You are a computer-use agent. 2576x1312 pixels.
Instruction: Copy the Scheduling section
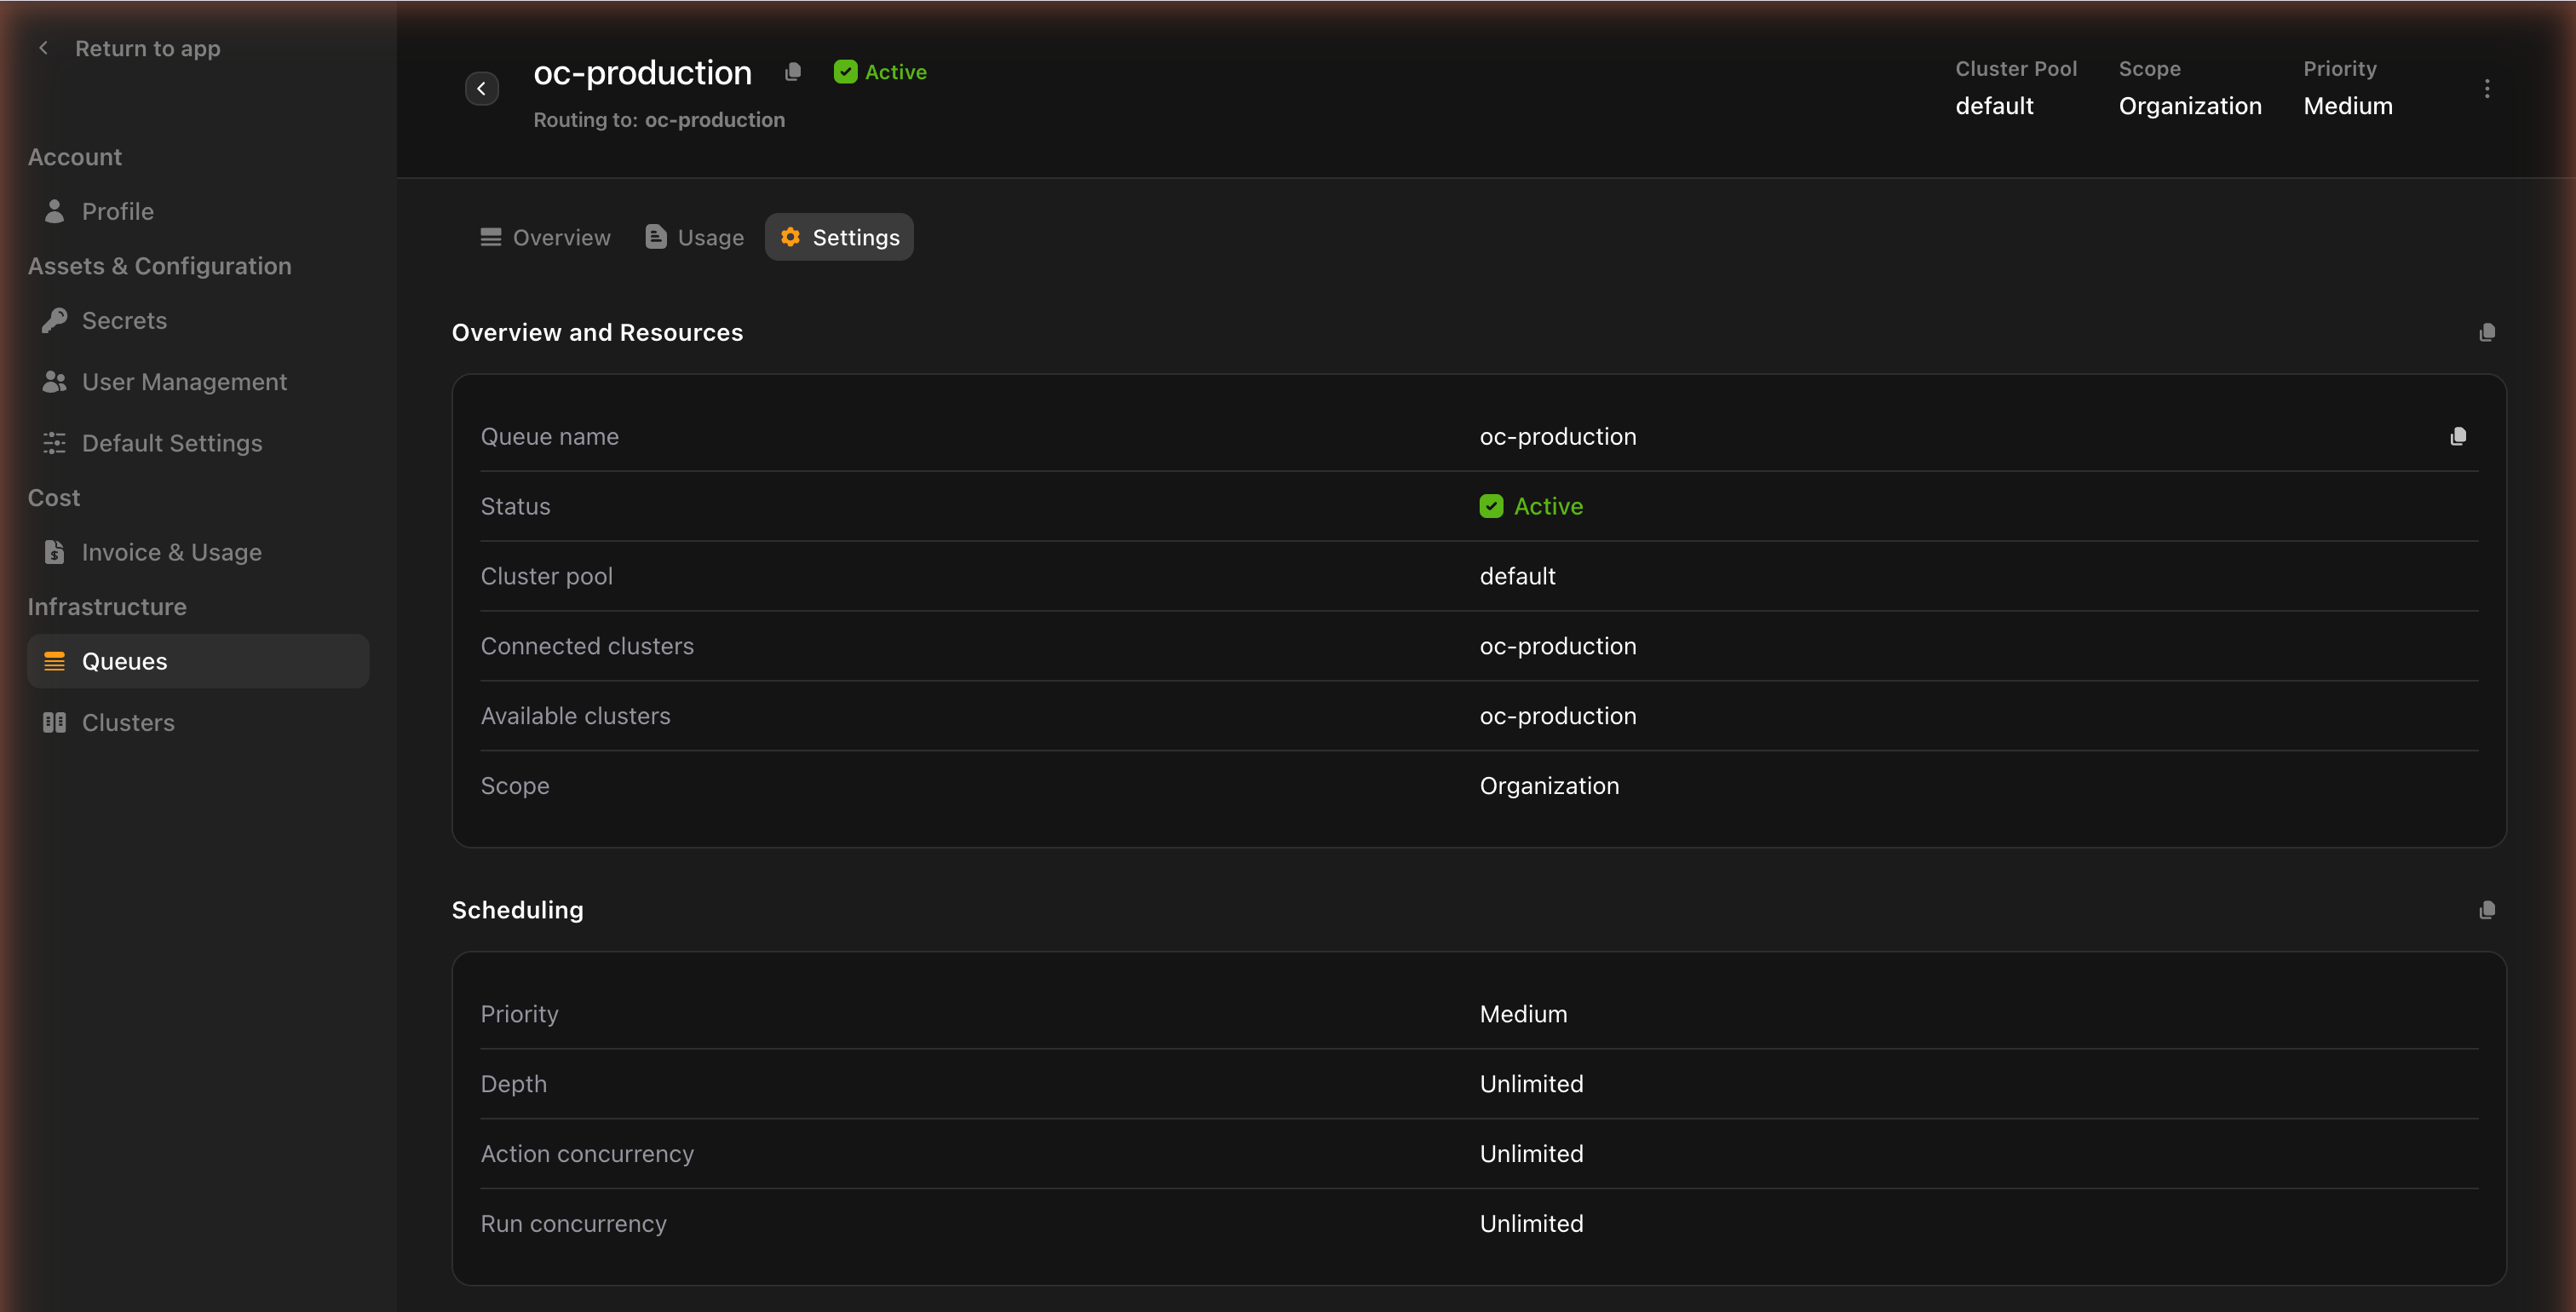click(x=2487, y=910)
